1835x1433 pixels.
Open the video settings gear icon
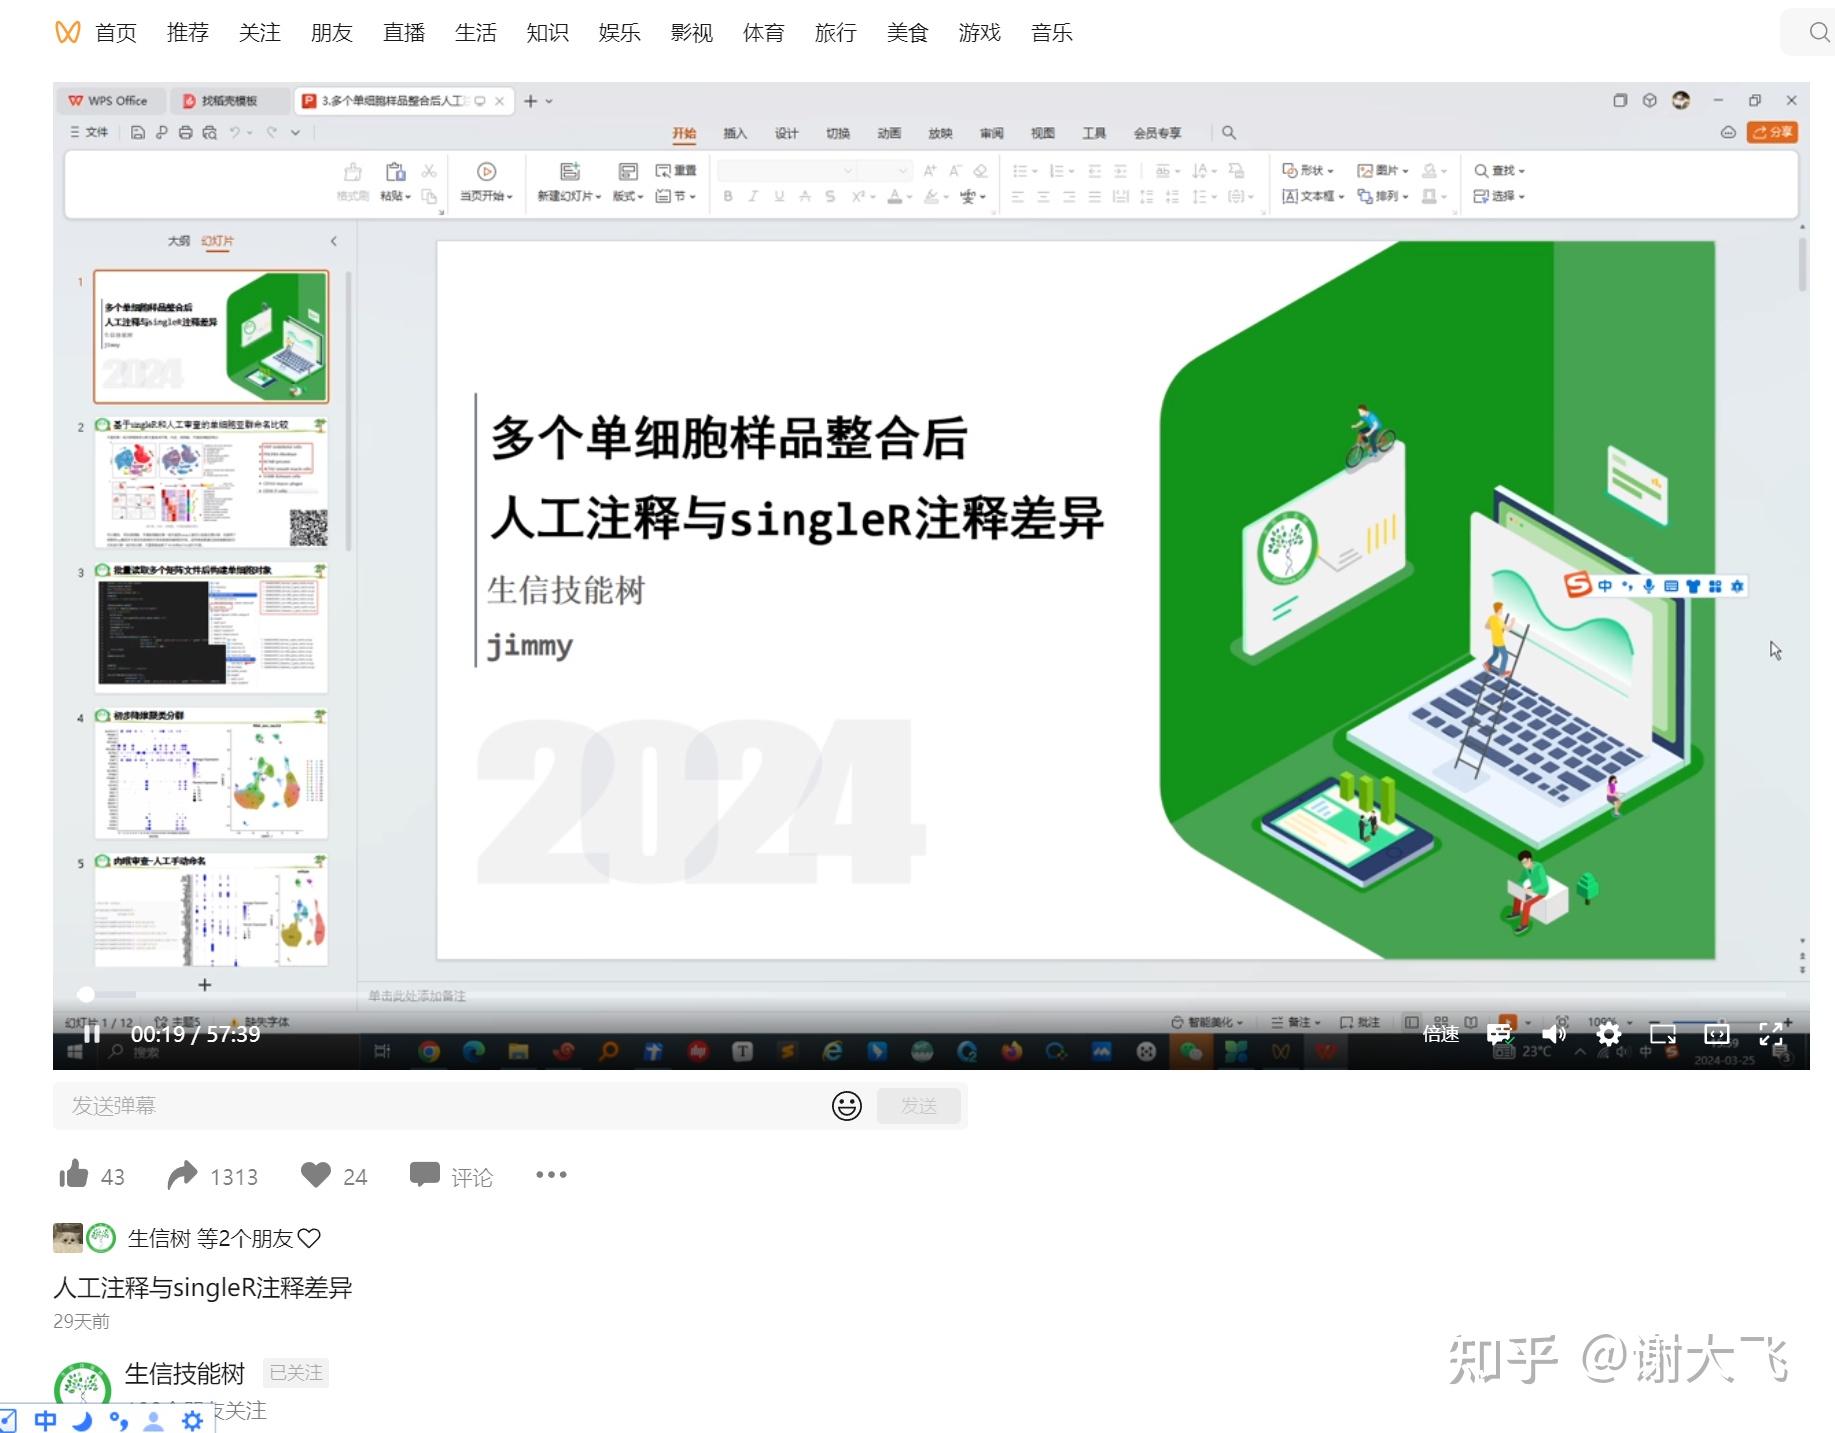[x=1608, y=1034]
